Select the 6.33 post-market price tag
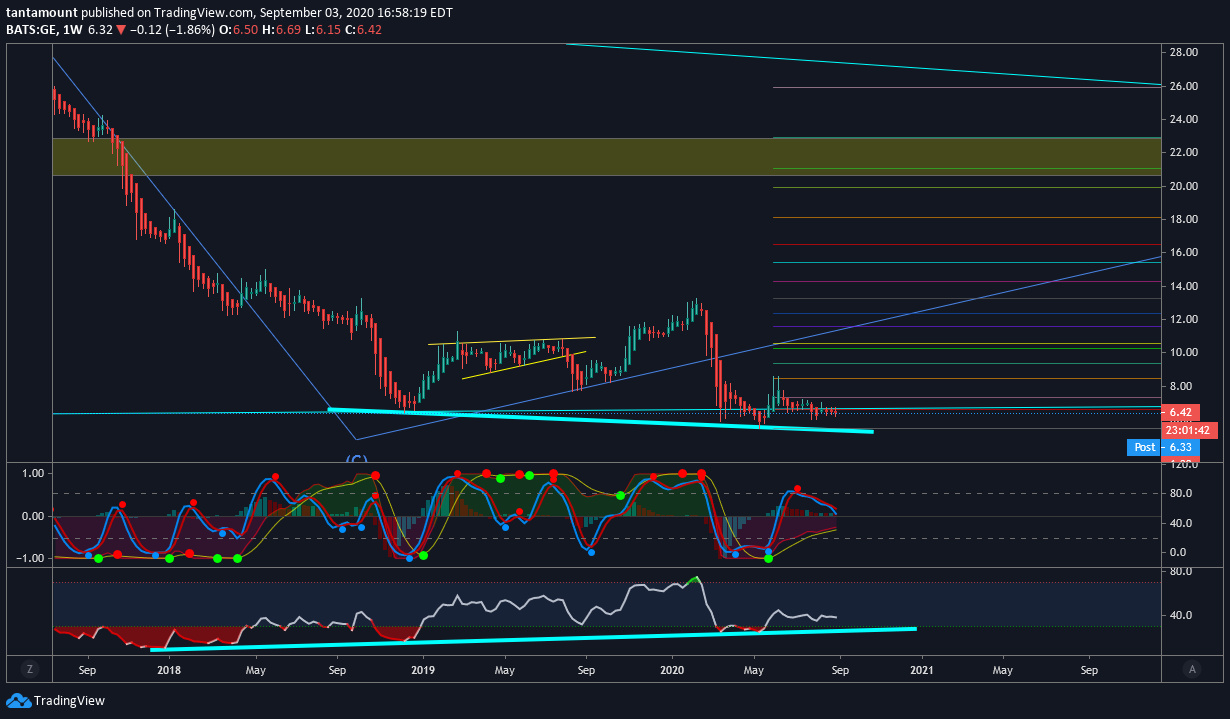Viewport: 1230px width, 719px height. pyautogui.click(x=1182, y=447)
